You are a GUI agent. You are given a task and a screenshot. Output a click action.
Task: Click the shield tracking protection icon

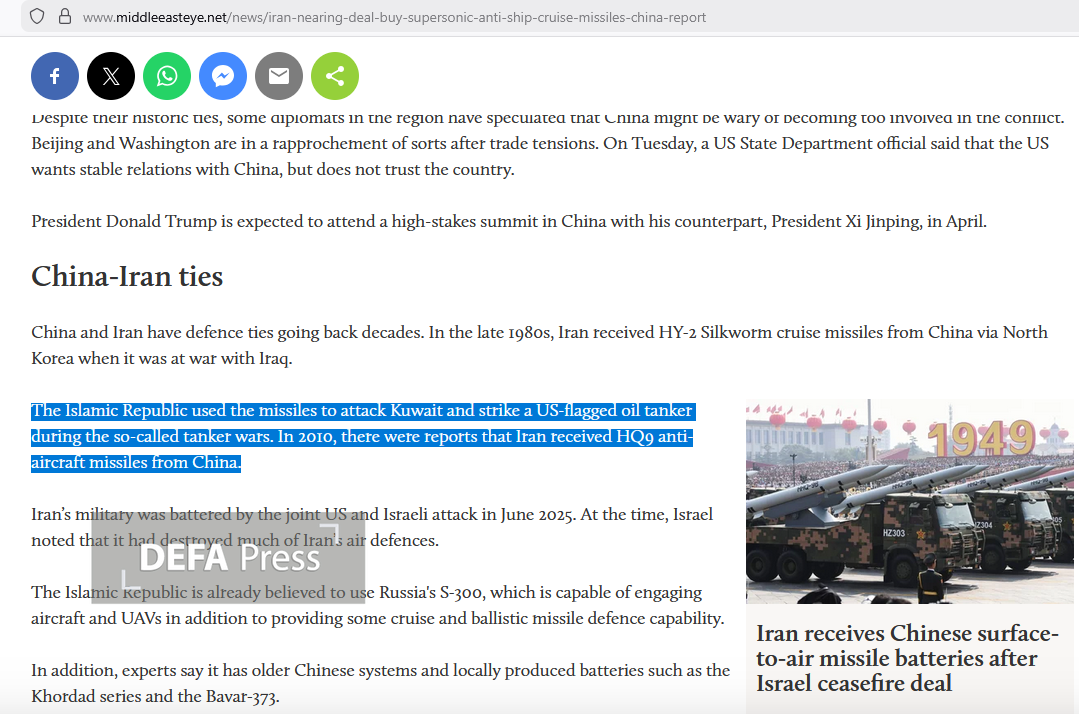tap(37, 17)
